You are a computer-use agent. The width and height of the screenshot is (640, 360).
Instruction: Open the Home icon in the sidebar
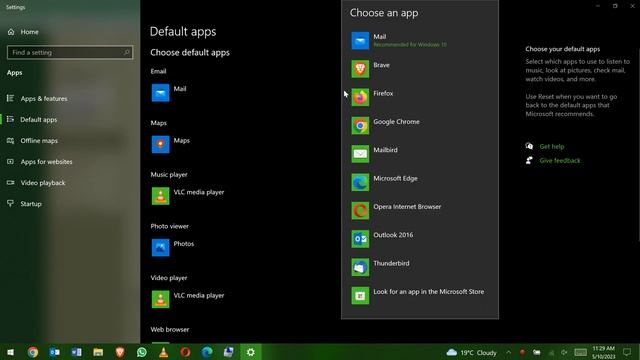pos(11,32)
